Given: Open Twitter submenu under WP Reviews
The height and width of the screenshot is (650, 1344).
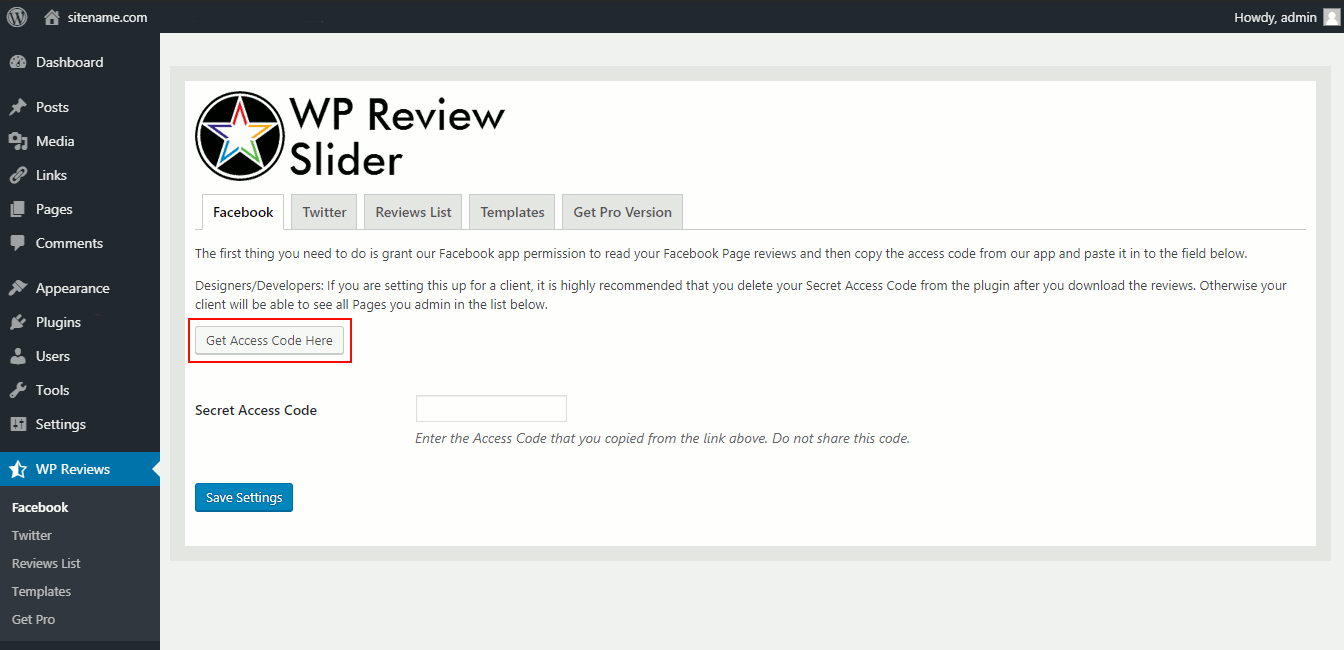Looking at the screenshot, I should [x=32, y=535].
